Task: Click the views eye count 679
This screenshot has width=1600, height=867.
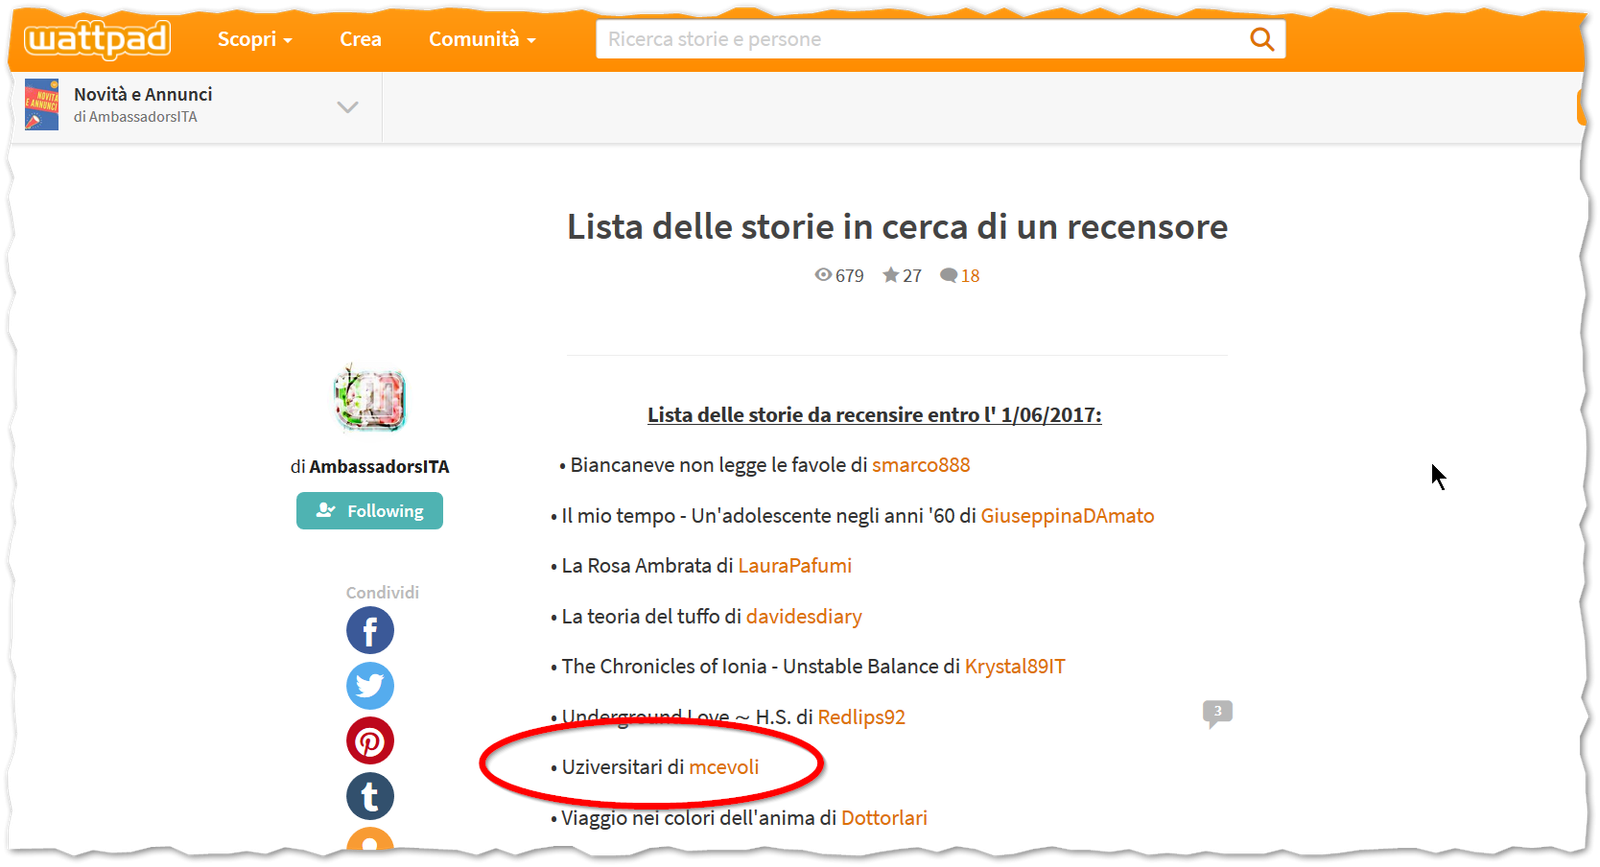Action: coord(839,276)
